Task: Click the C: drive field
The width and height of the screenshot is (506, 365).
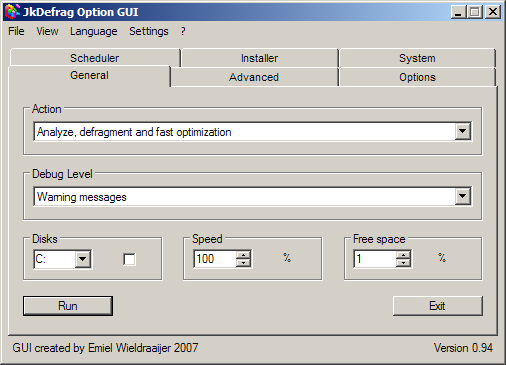Action: 55,259
